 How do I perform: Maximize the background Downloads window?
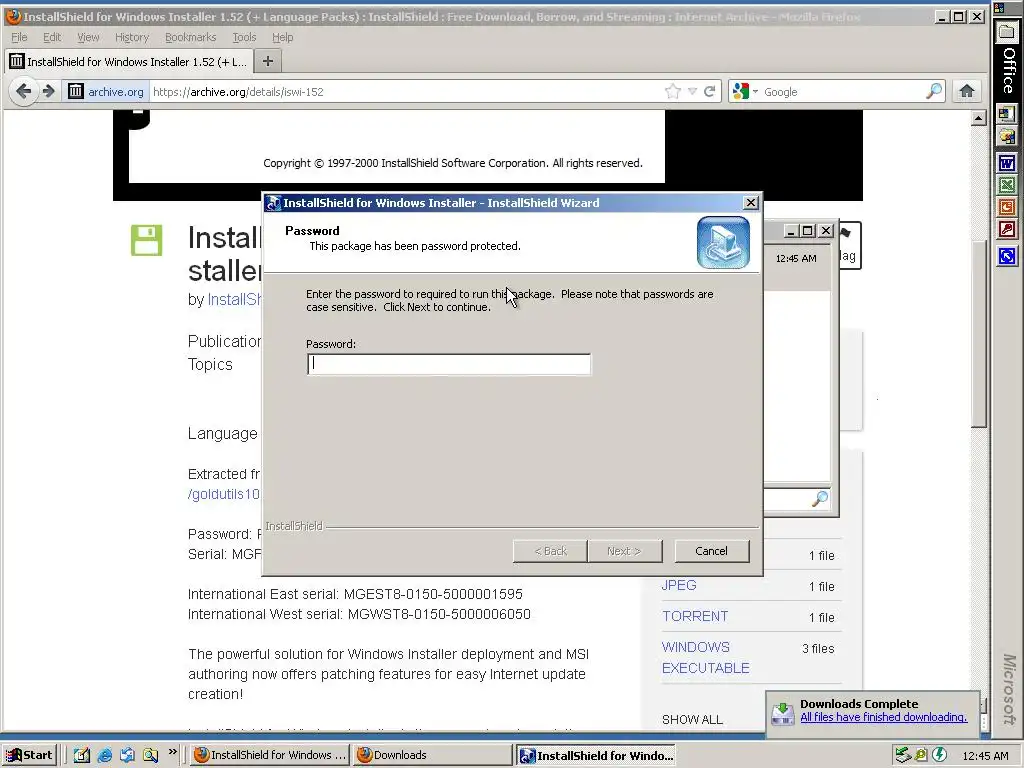click(808, 231)
